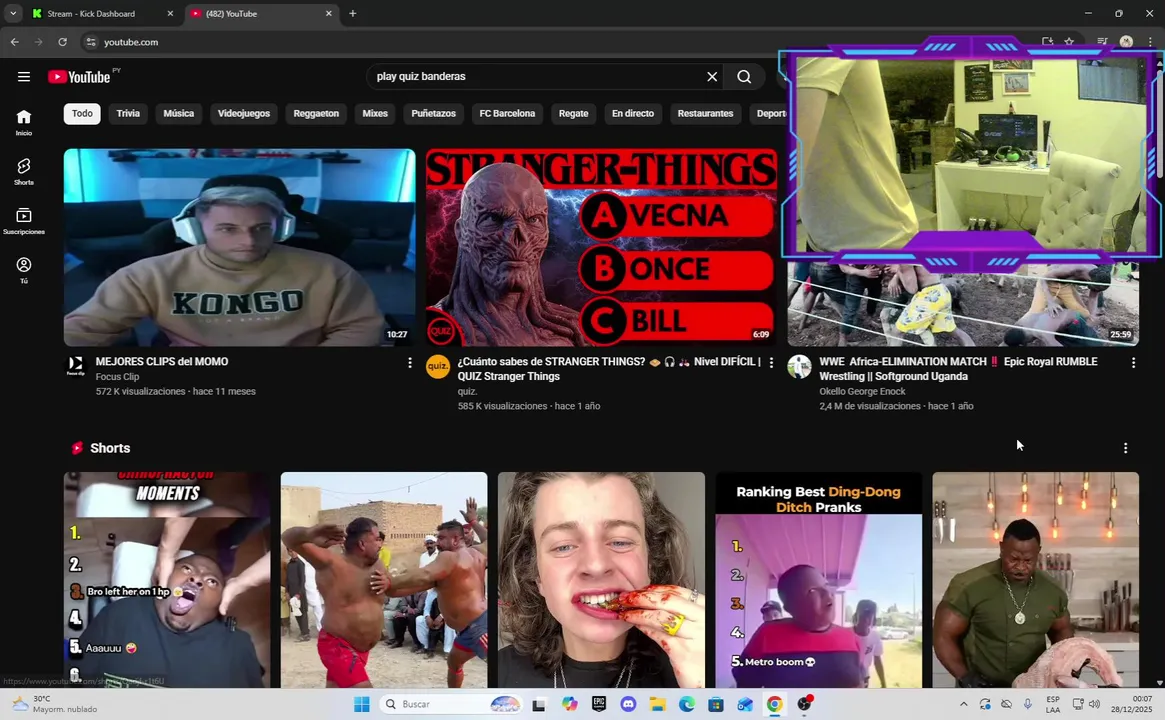Select the Música filter chip
The width and height of the screenshot is (1165, 720).
coord(178,114)
